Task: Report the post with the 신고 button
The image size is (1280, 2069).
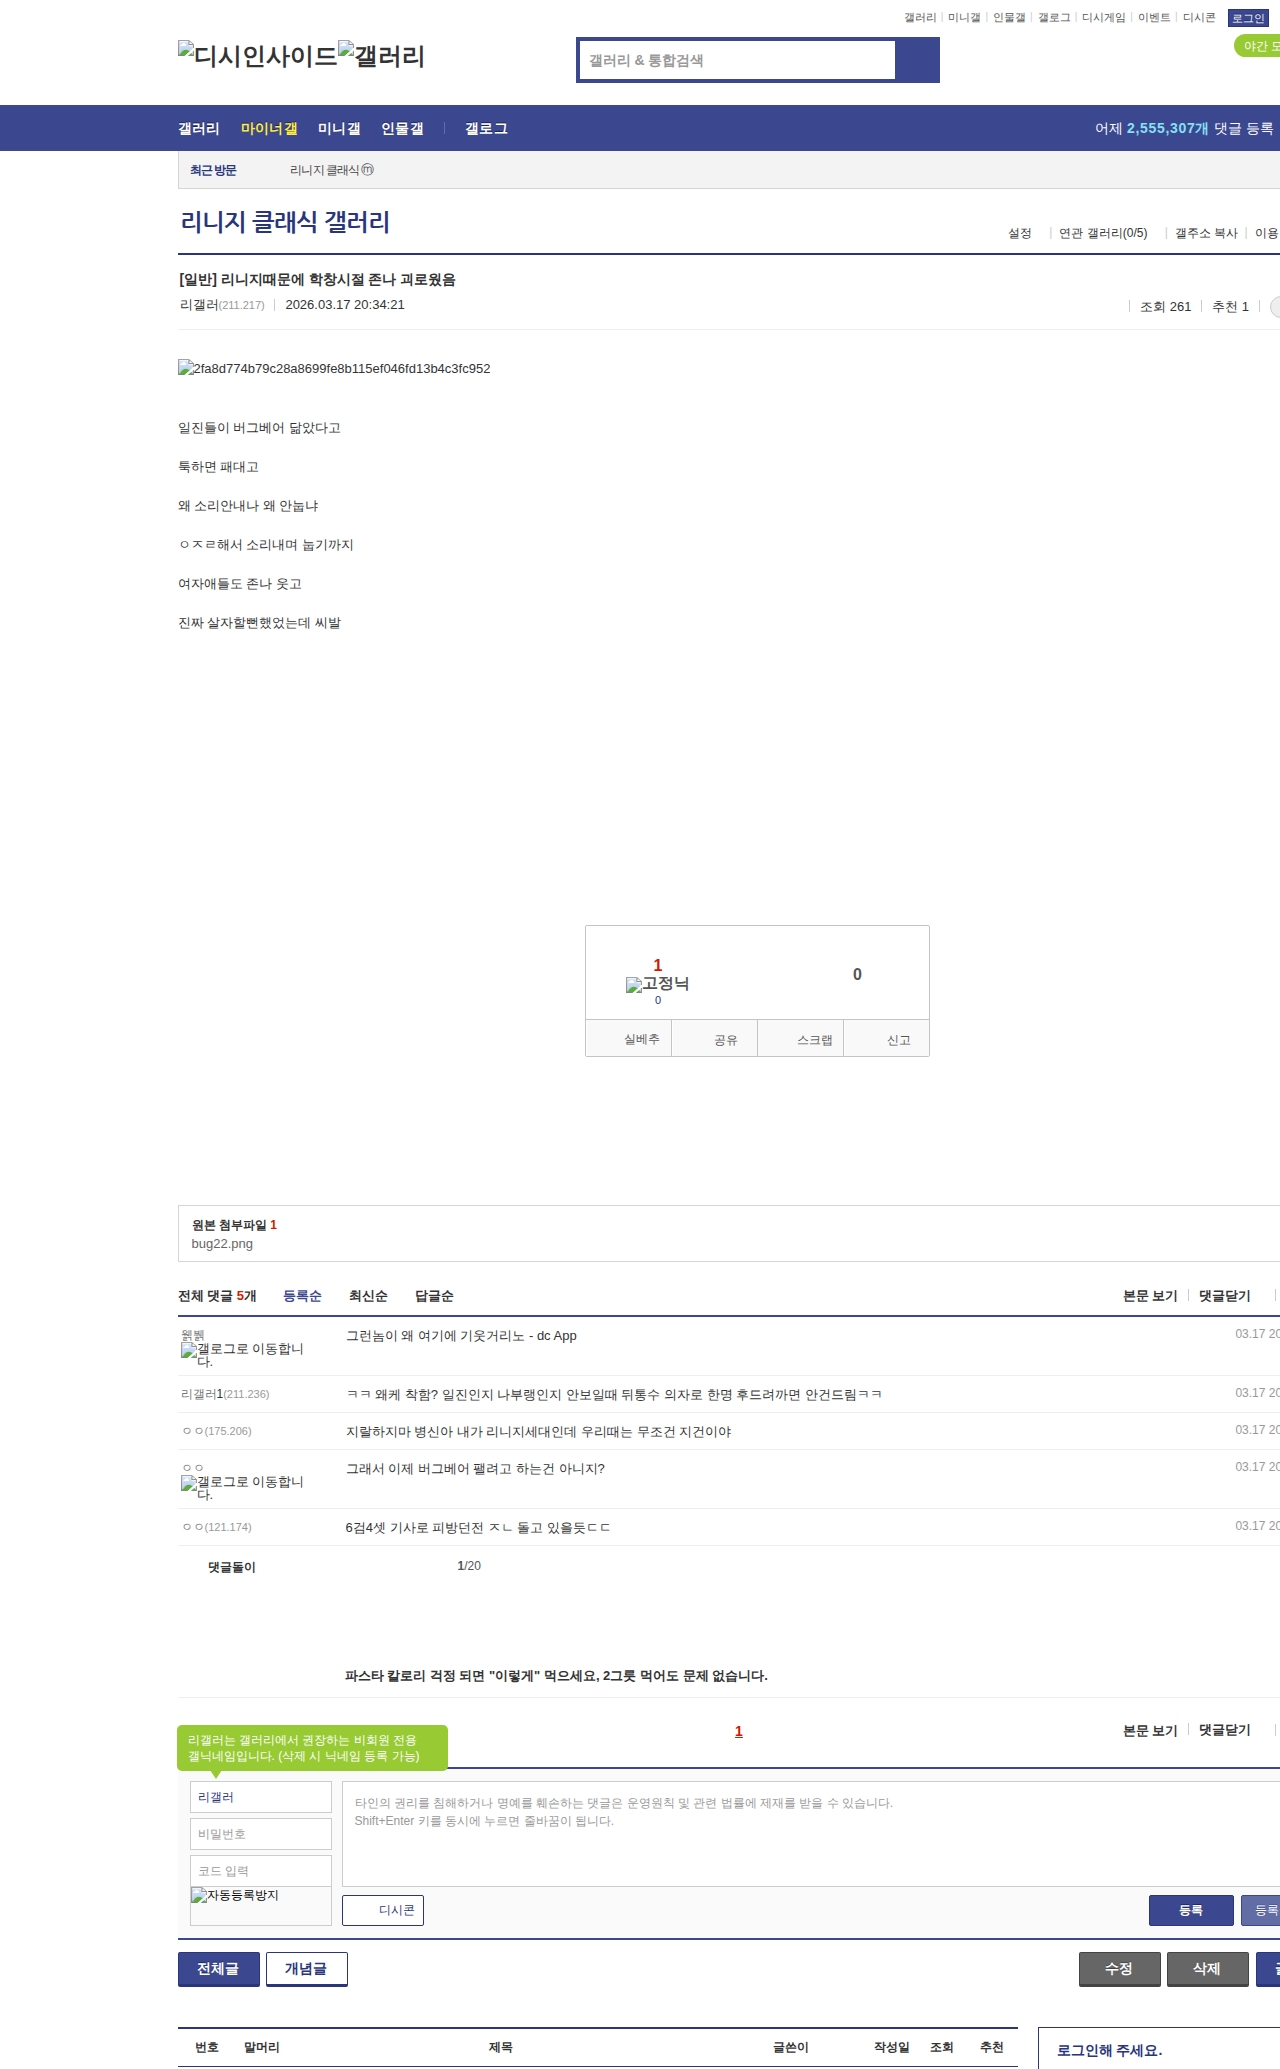Action: [x=887, y=1039]
